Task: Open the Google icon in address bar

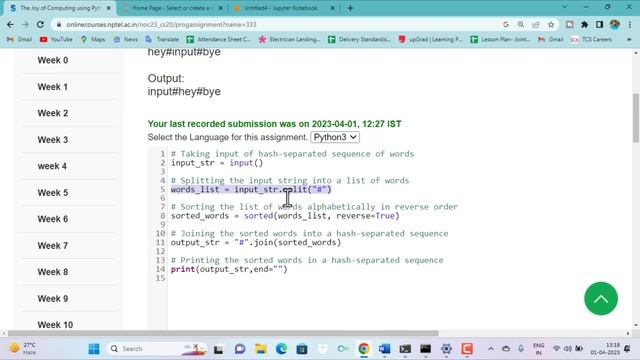Action: click(x=506, y=24)
